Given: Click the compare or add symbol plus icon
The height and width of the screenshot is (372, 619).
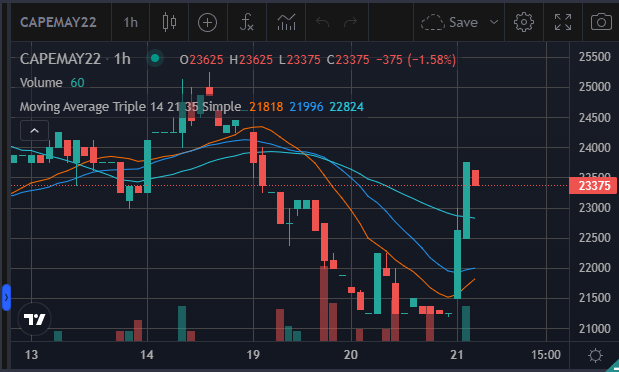Looking at the screenshot, I should pyautogui.click(x=208, y=23).
